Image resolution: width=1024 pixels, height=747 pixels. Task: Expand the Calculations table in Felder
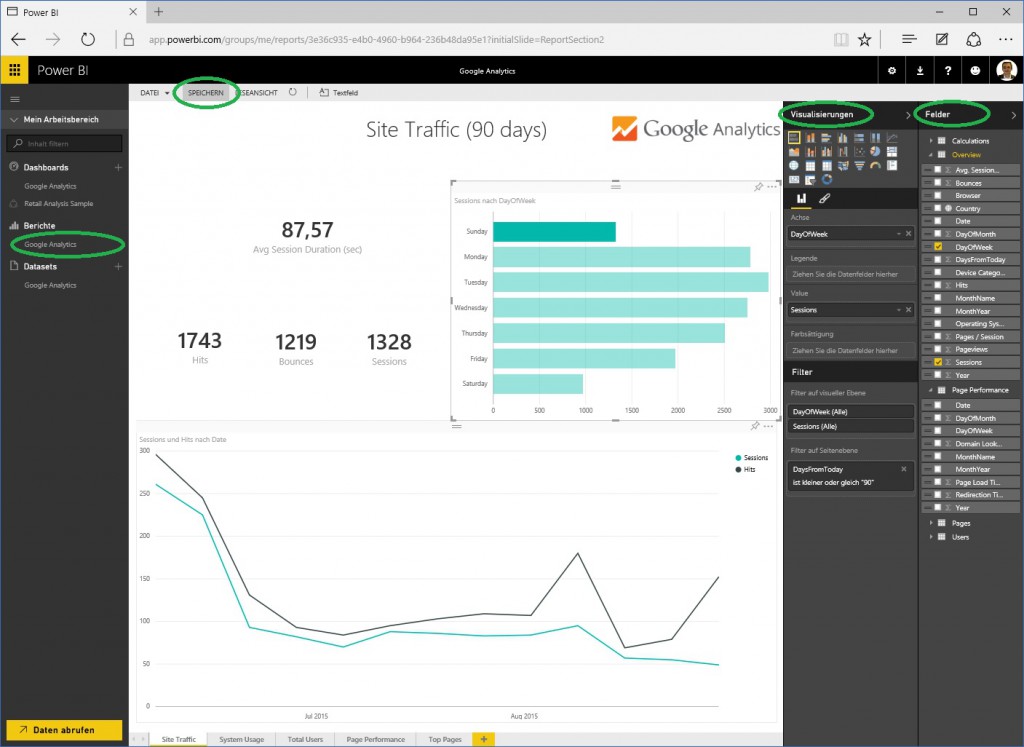click(931, 141)
